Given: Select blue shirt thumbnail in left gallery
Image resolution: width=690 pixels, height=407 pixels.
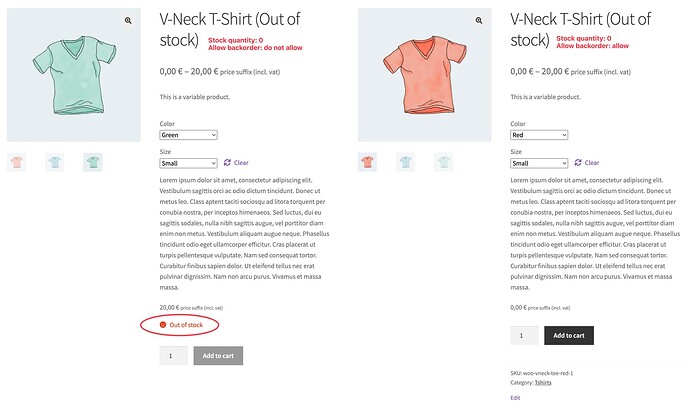Looking at the screenshot, I should coord(55,162).
